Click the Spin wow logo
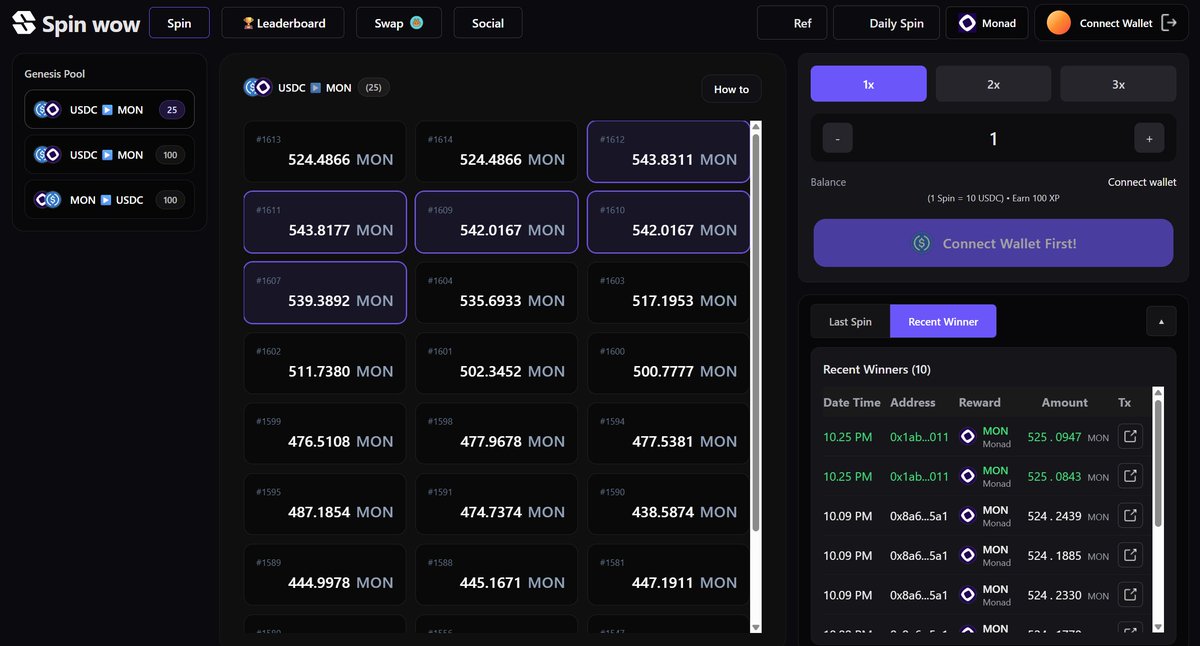Screen dimensions: 1200x646 [76, 23]
